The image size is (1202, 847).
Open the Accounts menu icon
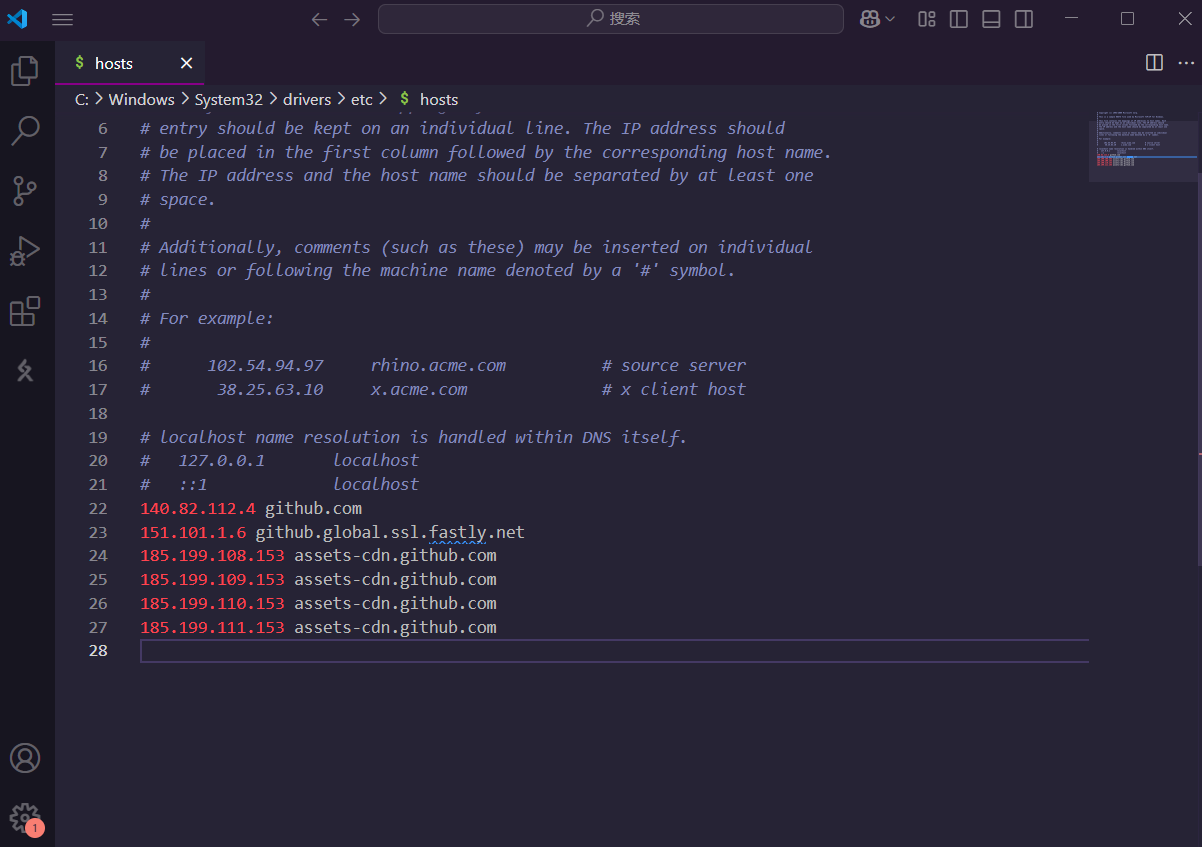pos(25,758)
